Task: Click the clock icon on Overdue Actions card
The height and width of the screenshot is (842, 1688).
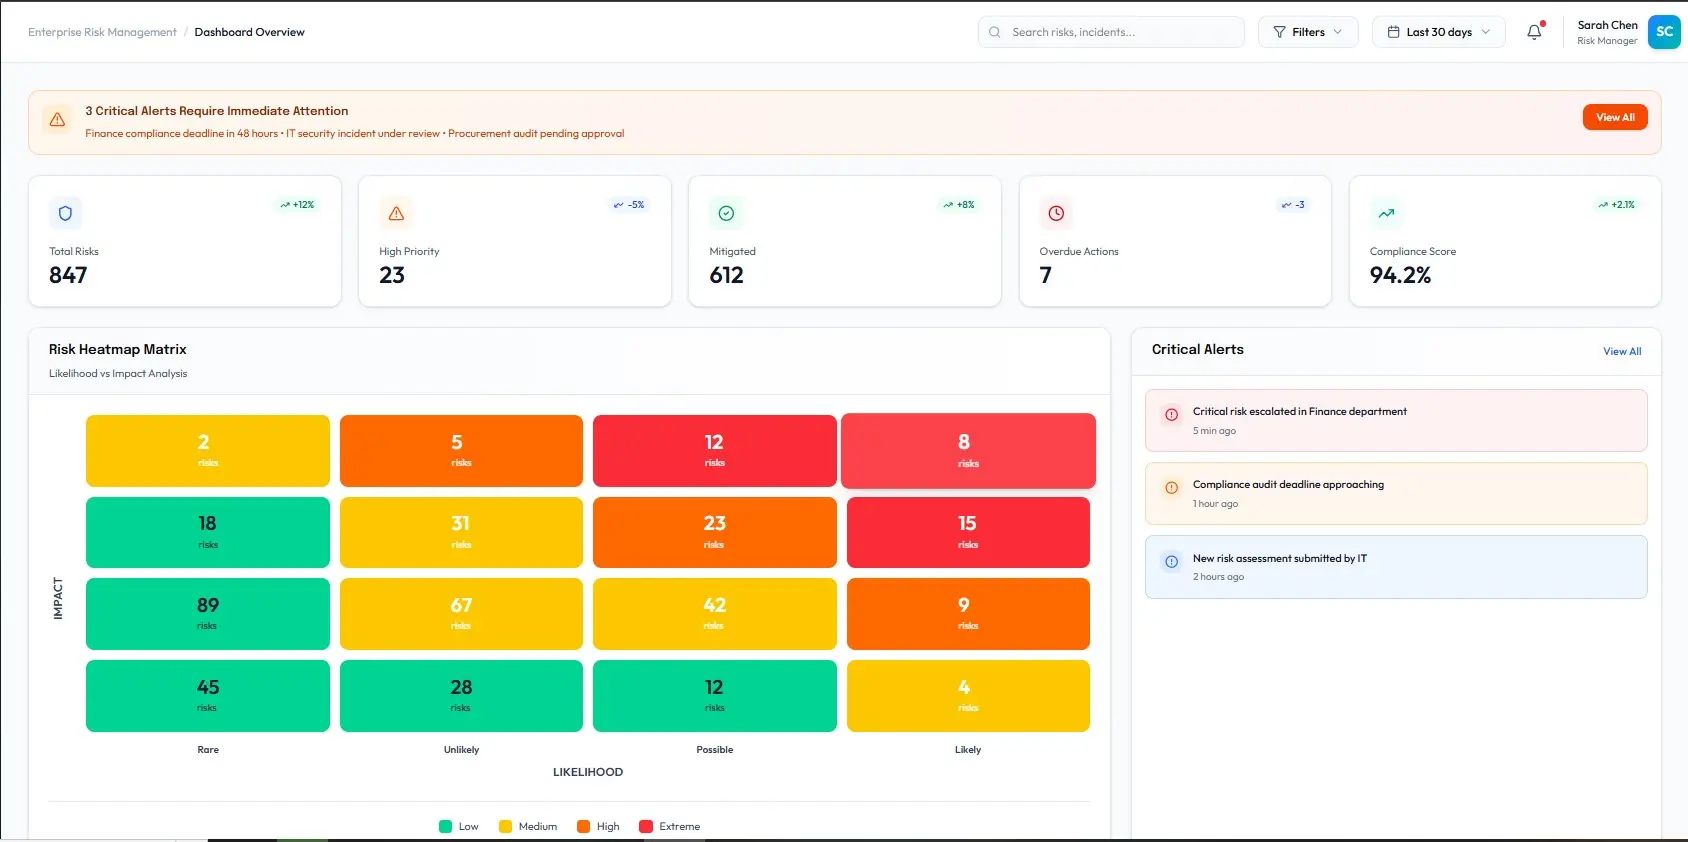Action: [1056, 213]
